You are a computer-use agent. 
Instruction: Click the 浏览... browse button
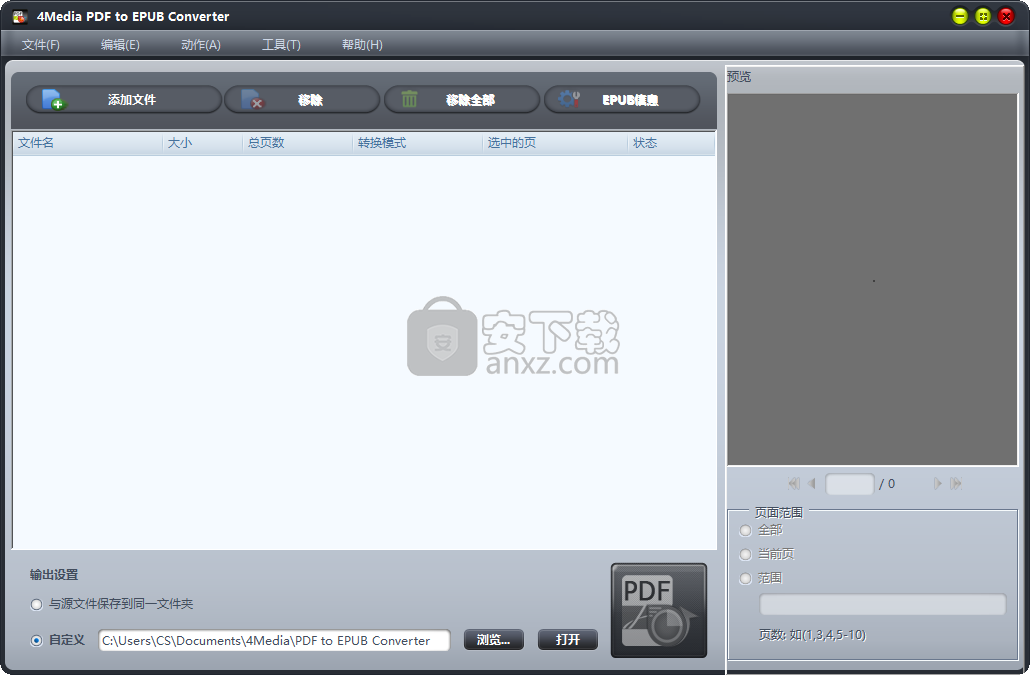tap(494, 640)
